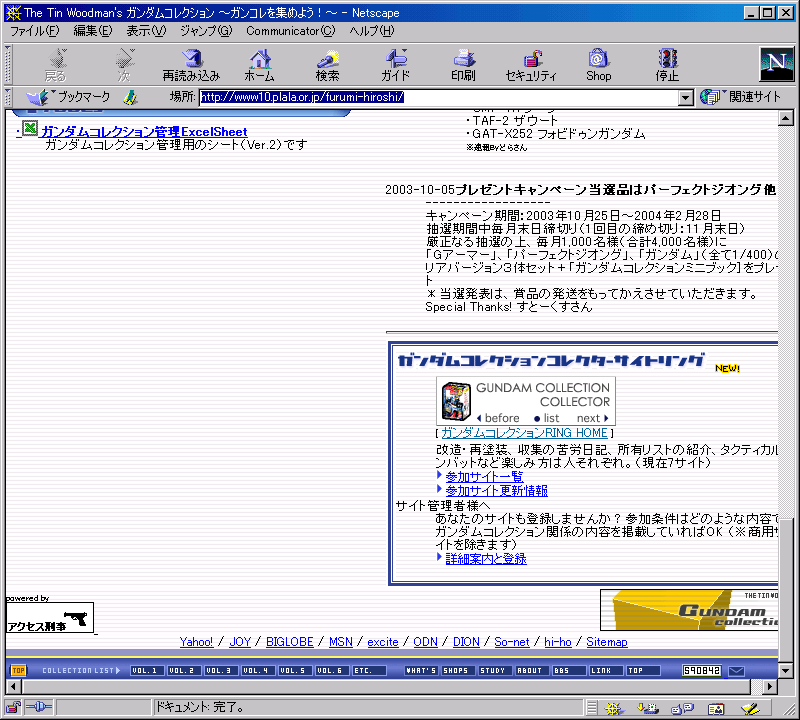This screenshot has width=800, height=720.
Task: Click the Gundam Collection Collector box image
Action: pyautogui.click(x=456, y=401)
